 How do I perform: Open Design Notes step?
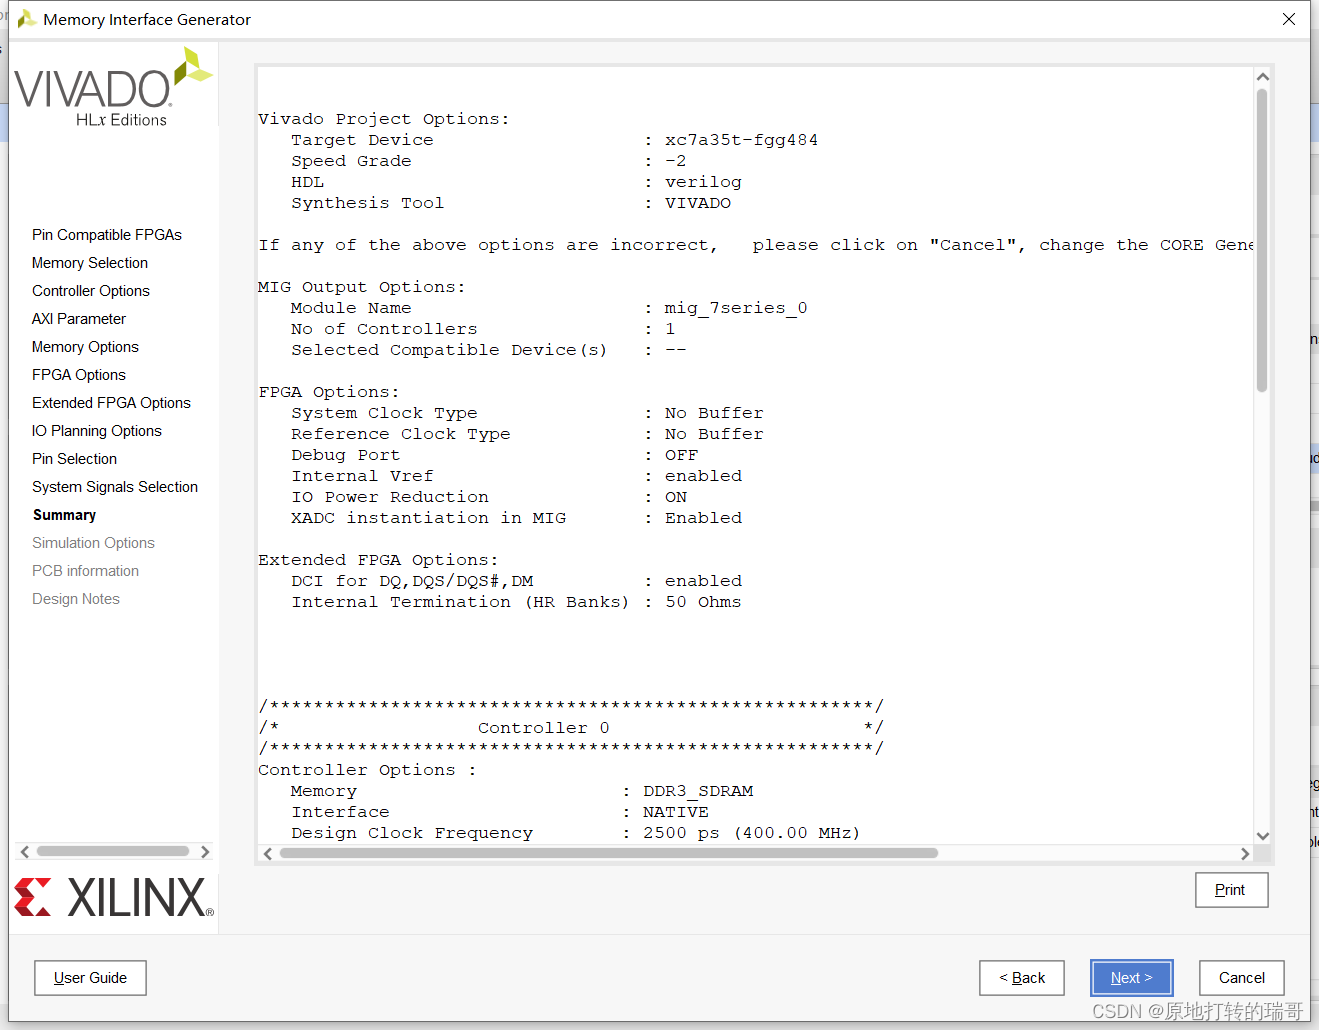(x=76, y=599)
